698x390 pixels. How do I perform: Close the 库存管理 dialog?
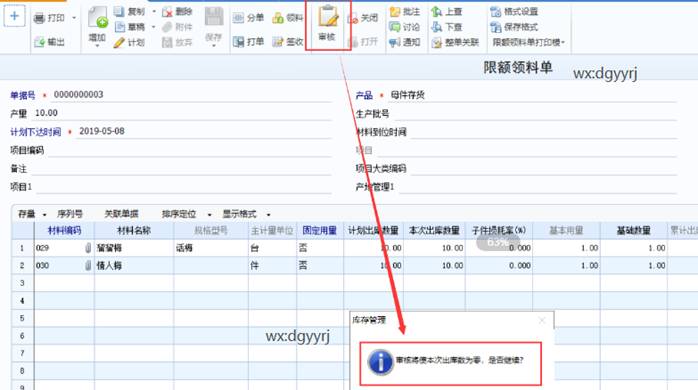pyautogui.click(x=542, y=321)
